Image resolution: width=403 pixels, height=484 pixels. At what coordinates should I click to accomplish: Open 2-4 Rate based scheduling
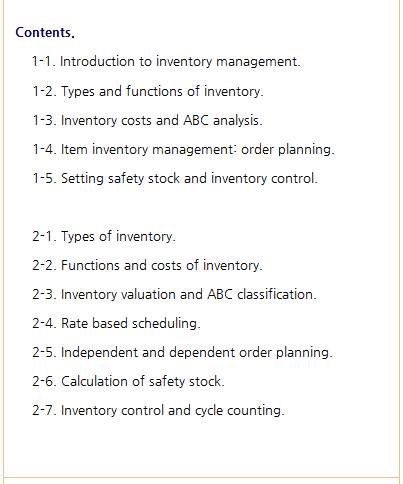(x=116, y=324)
